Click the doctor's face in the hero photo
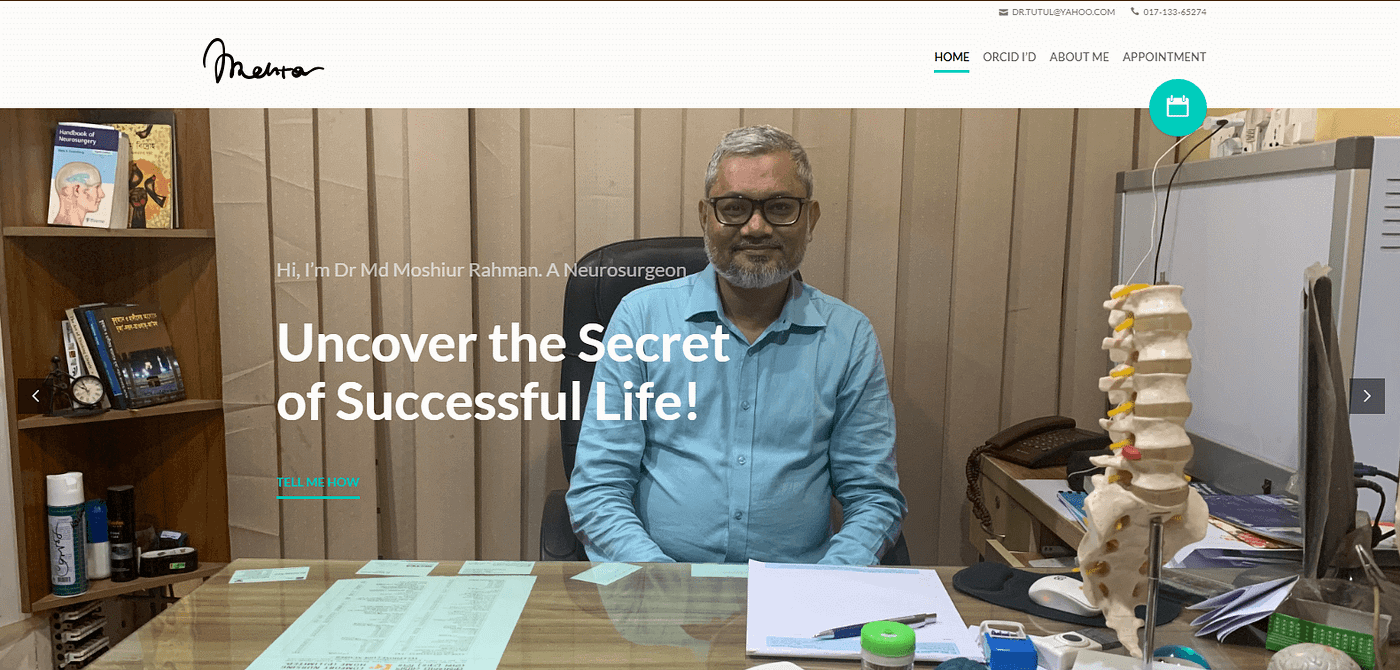The height and width of the screenshot is (670, 1400). (x=757, y=210)
